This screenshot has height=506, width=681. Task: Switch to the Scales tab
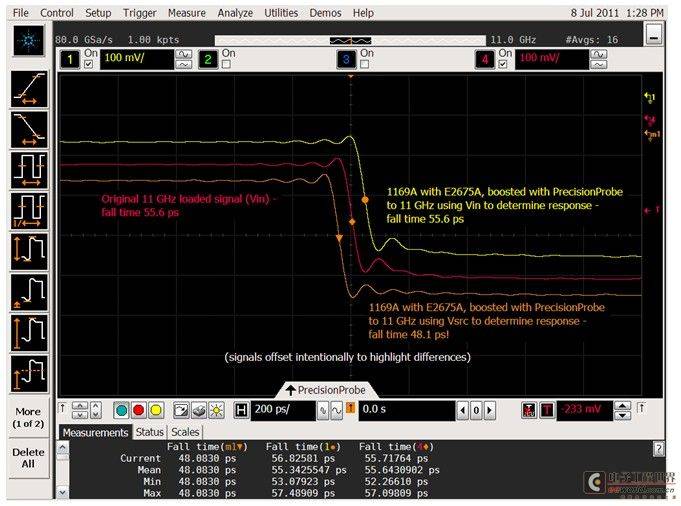click(185, 432)
